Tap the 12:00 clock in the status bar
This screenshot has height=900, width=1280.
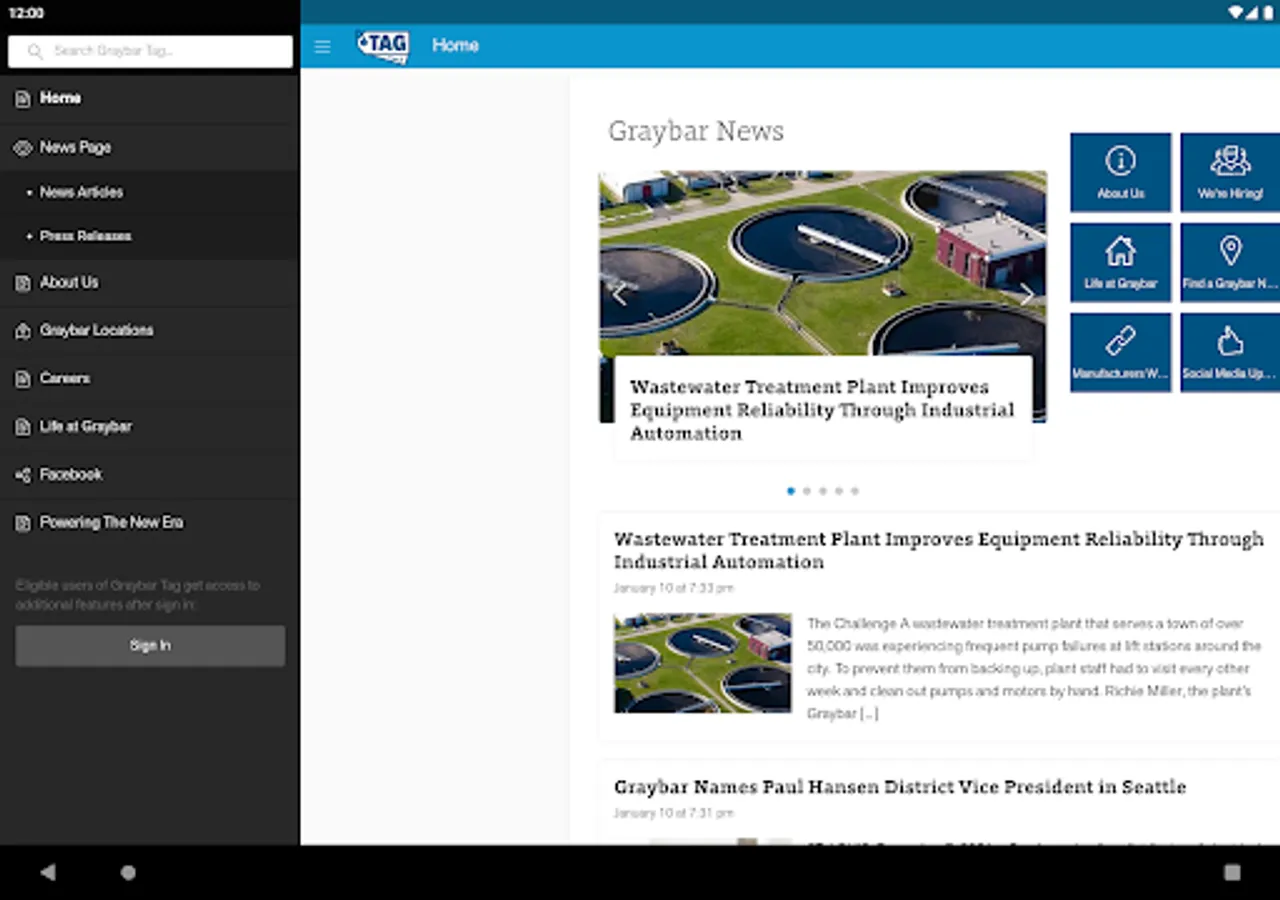point(27,13)
